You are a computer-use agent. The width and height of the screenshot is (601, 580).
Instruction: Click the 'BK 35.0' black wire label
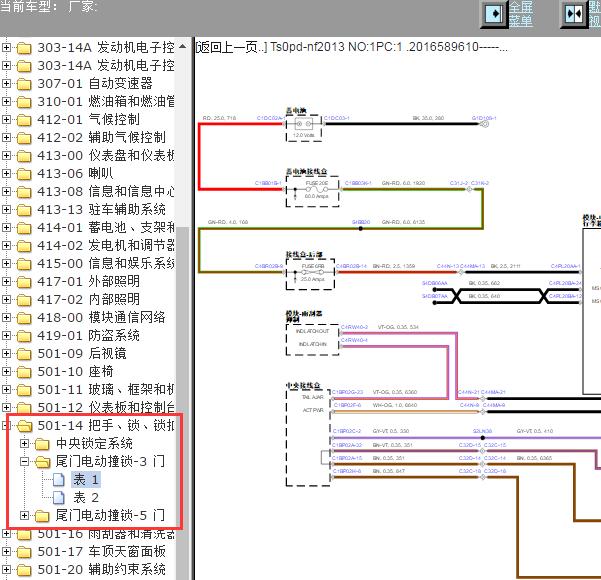pos(428,118)
